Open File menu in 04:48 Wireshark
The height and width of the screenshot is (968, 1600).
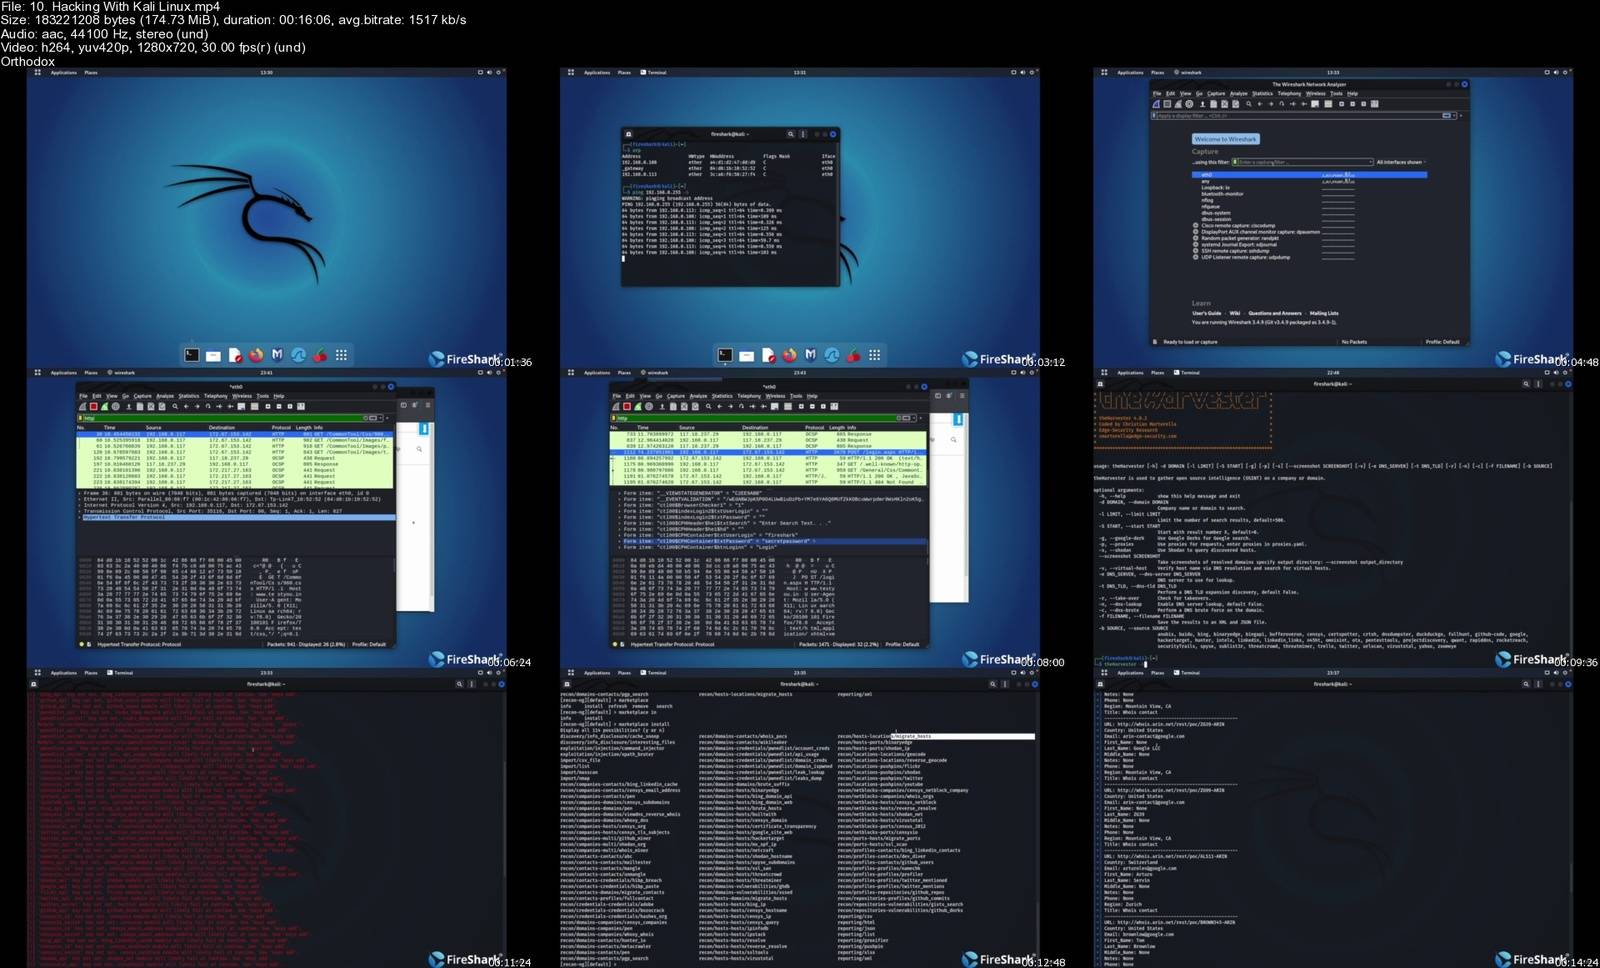point(1157,94)
